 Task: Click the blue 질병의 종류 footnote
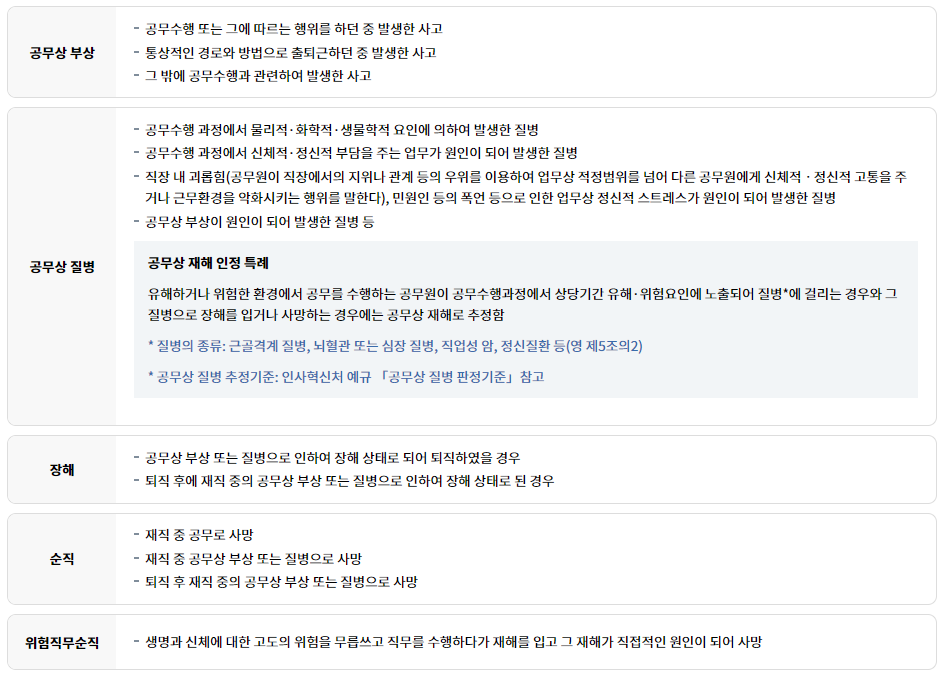(x=395, y=346)
